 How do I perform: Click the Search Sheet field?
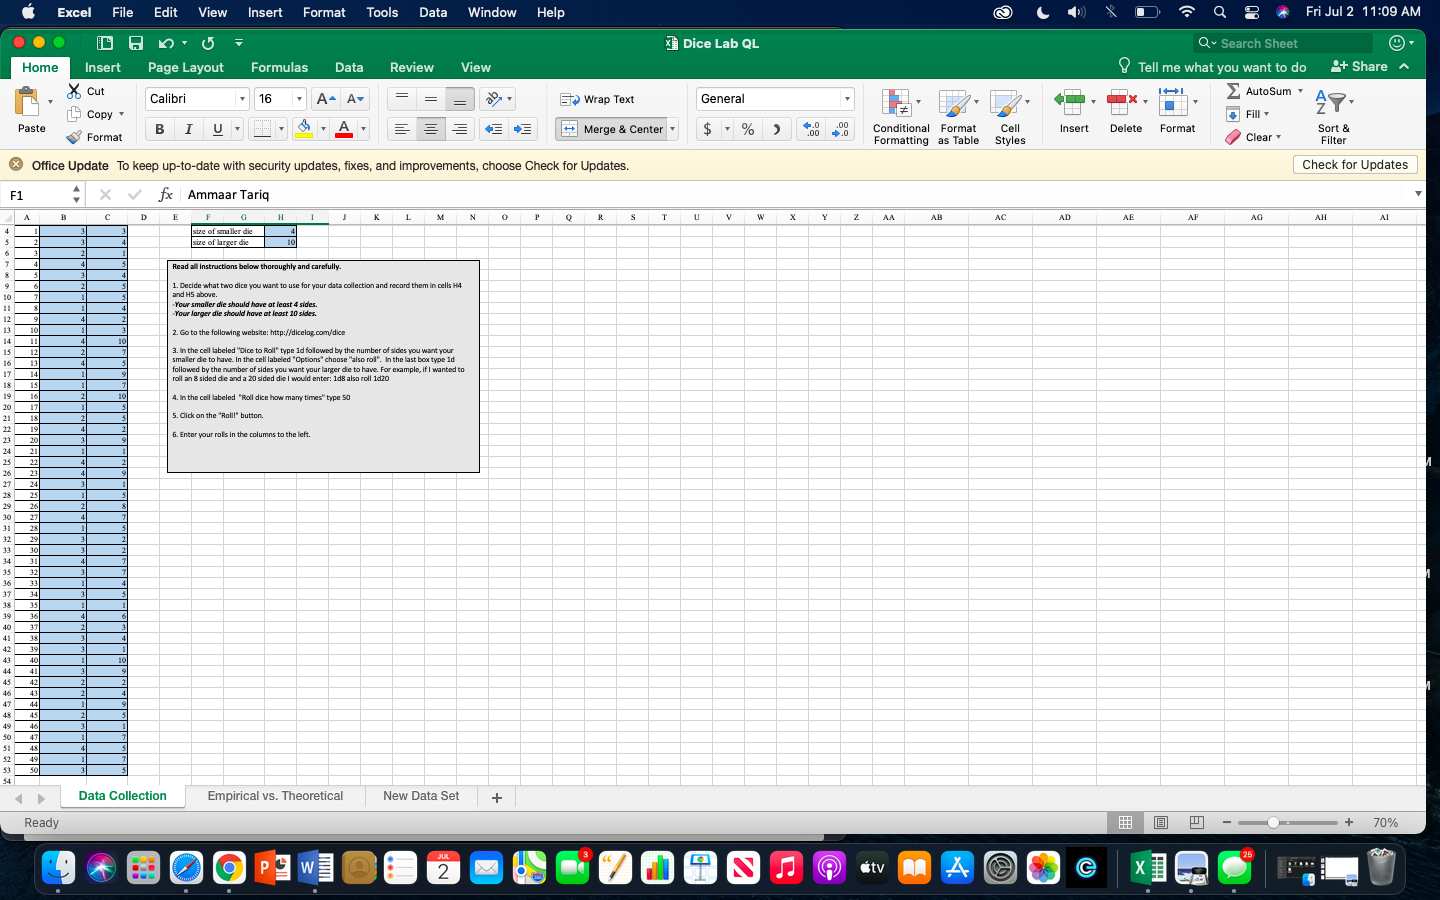(x=1284, y=43)
